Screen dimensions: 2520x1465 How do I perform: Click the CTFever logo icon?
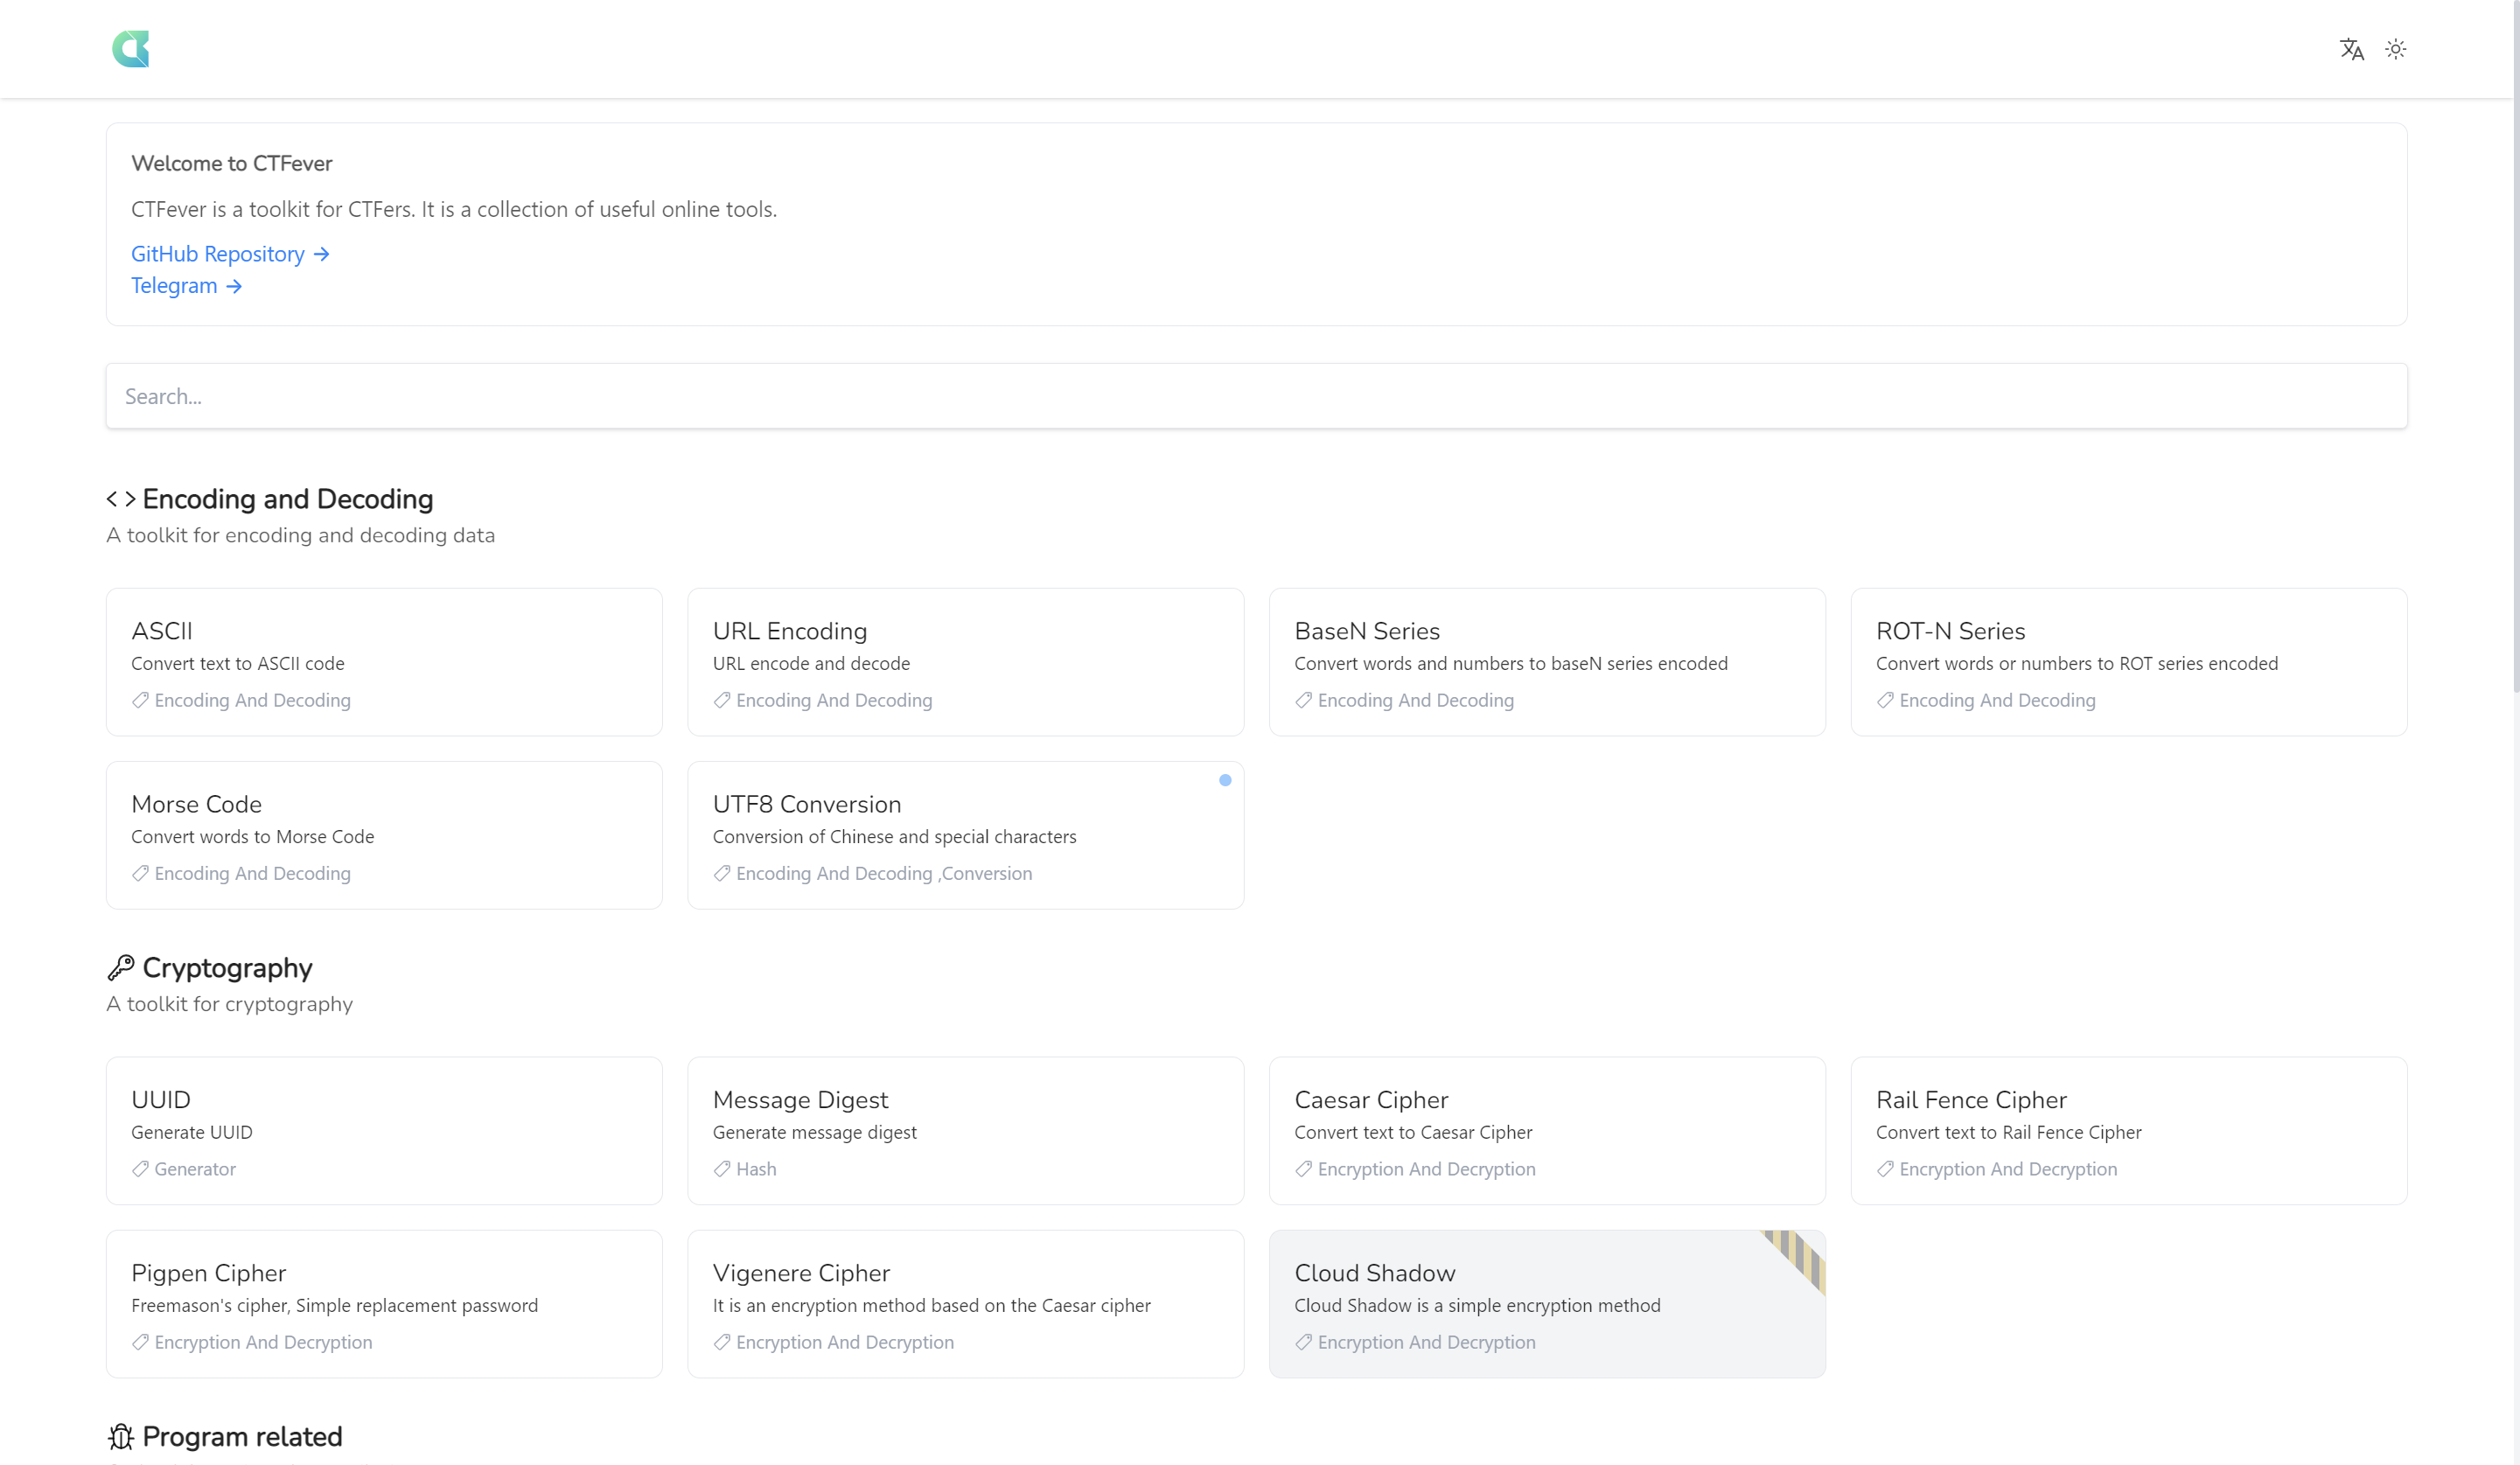[x=131, y=49]
